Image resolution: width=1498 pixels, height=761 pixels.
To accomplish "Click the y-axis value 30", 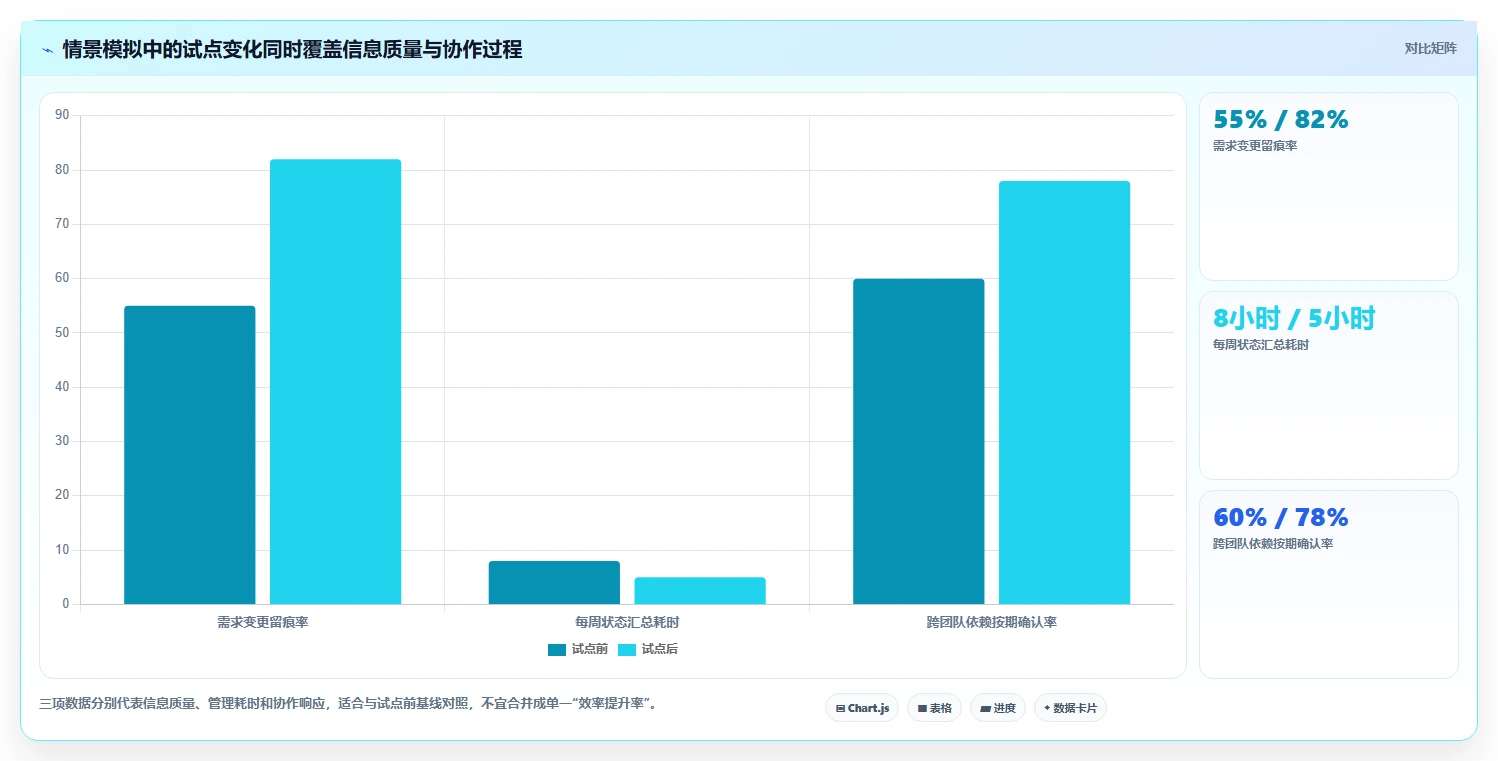I will coord(62,441).
